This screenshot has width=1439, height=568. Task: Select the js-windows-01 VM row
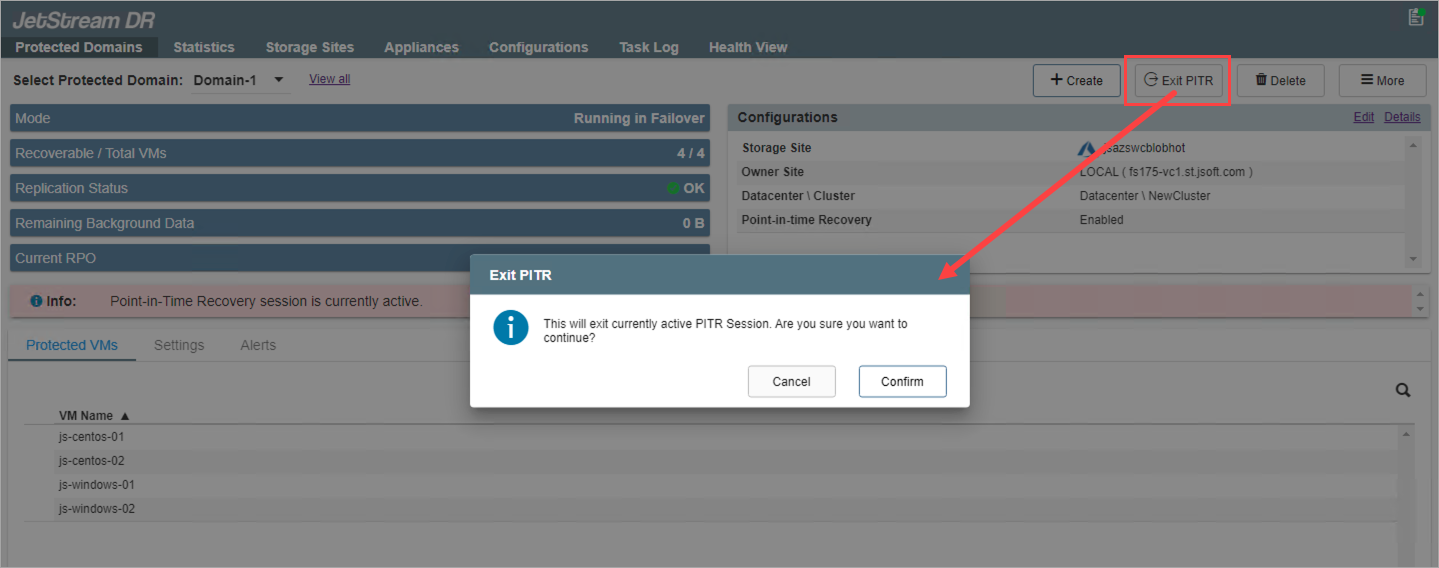click(x=97, y=485)
